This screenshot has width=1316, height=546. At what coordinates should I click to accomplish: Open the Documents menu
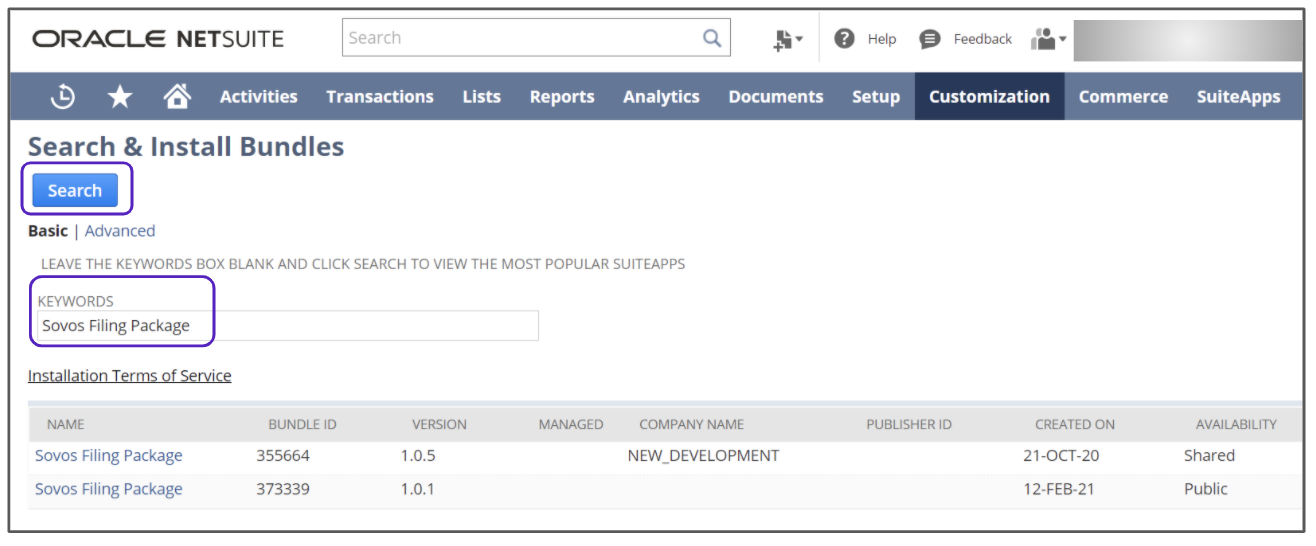click(x=776, y=96)
